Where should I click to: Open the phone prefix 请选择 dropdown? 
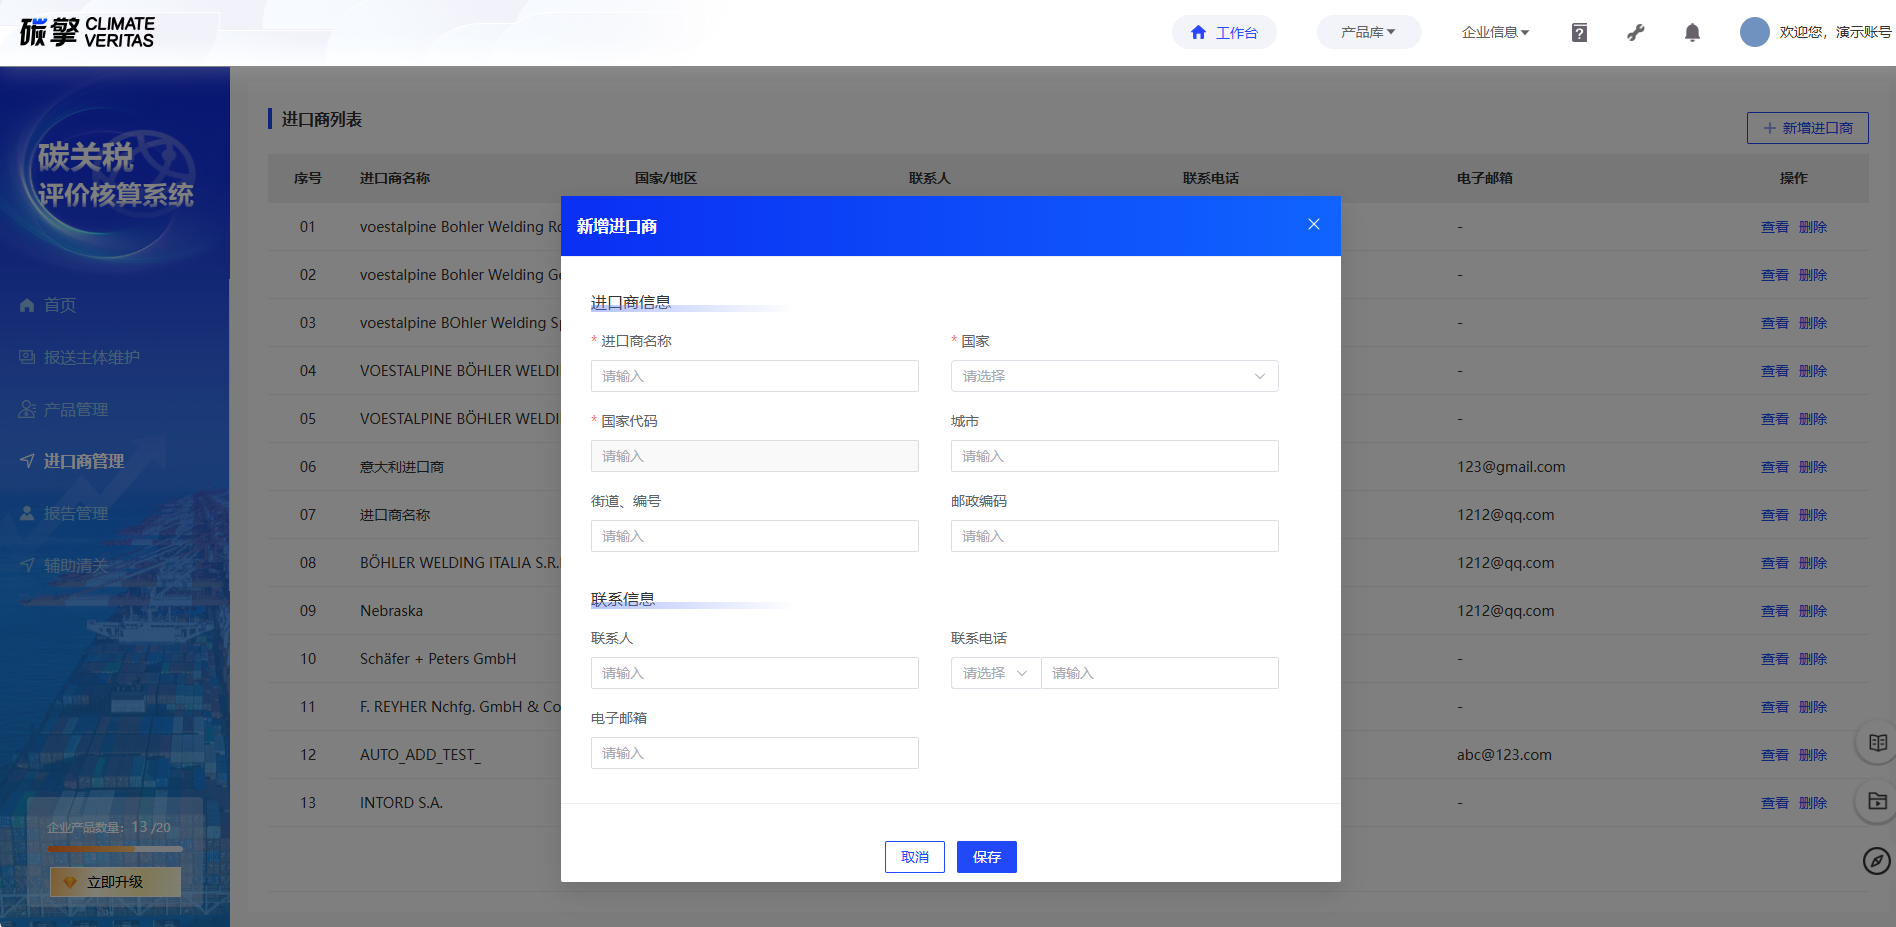tap(995, 673)
